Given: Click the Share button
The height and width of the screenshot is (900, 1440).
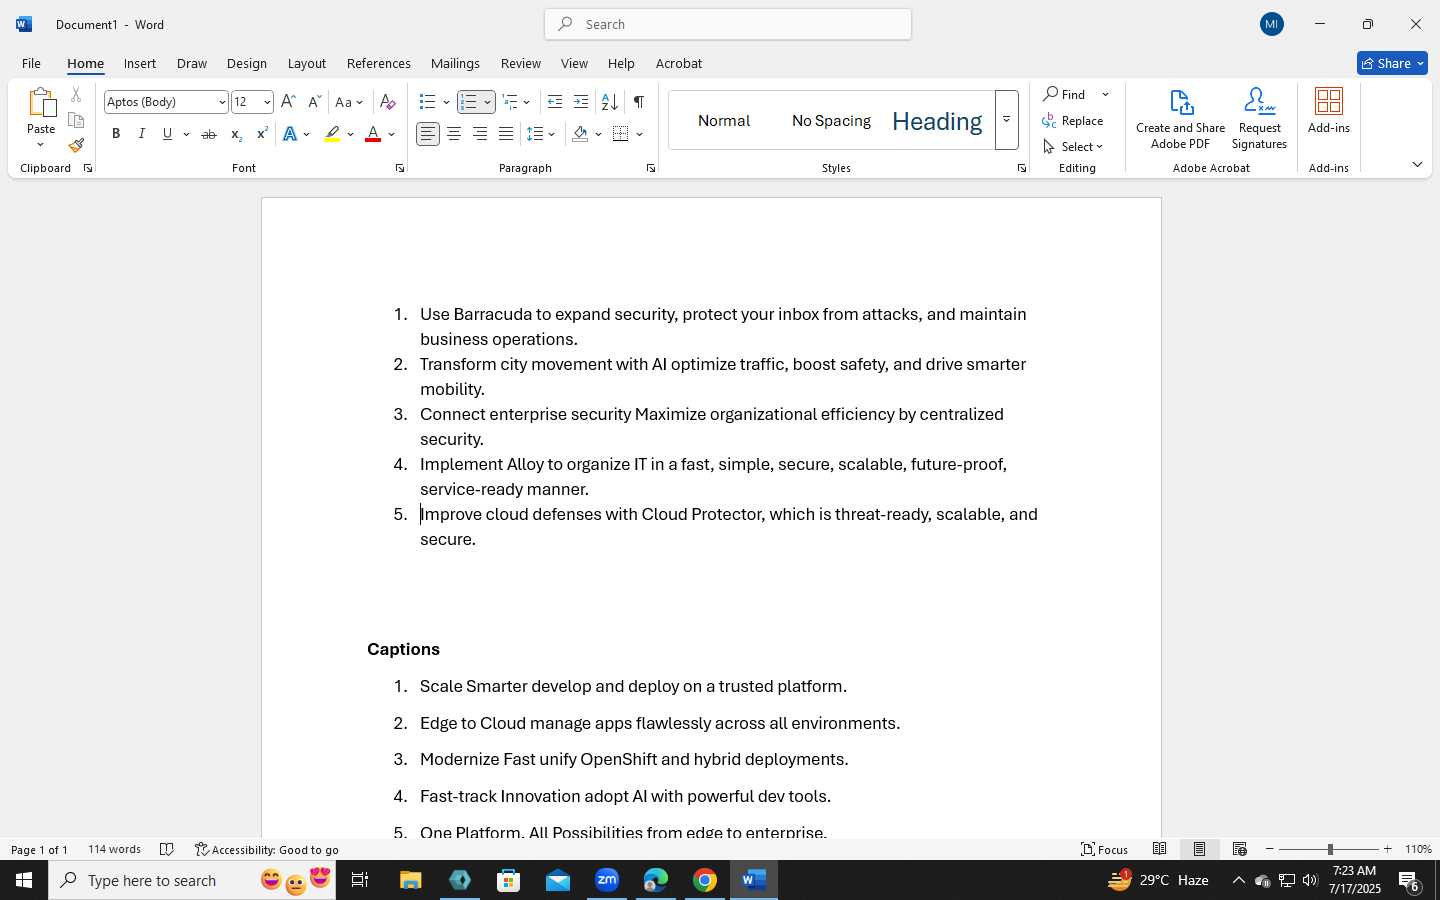Looking at the screenshot, I should click(x=1392, y=63).
